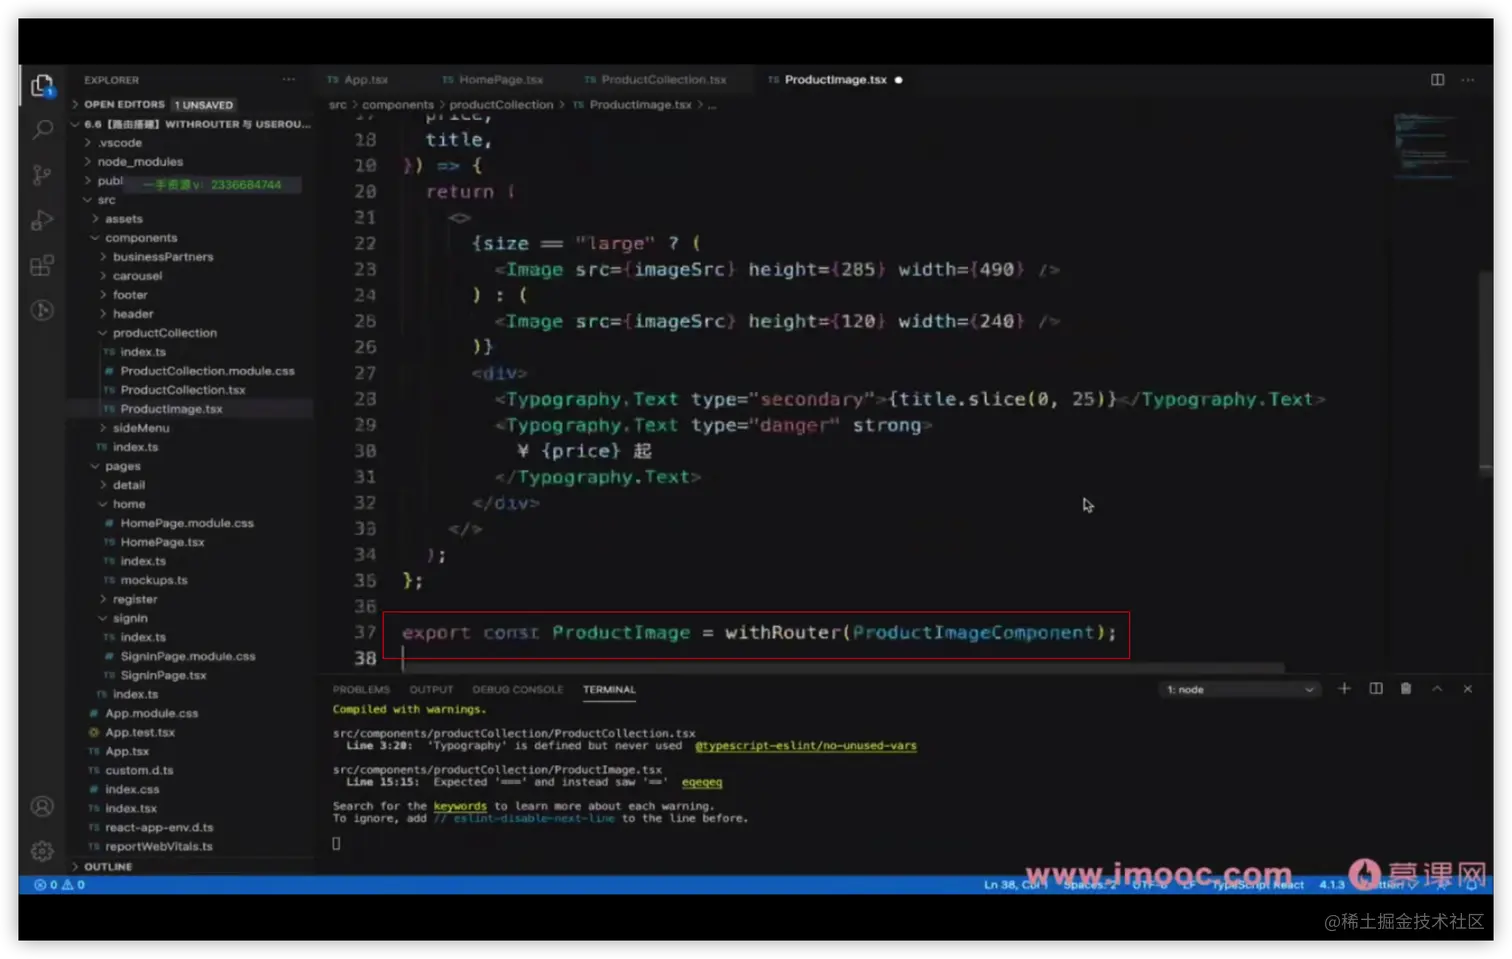Open HomePage.module.css file
This screenshot has width=1512, height=959.
pyautogui.click(x=187, y=523)
